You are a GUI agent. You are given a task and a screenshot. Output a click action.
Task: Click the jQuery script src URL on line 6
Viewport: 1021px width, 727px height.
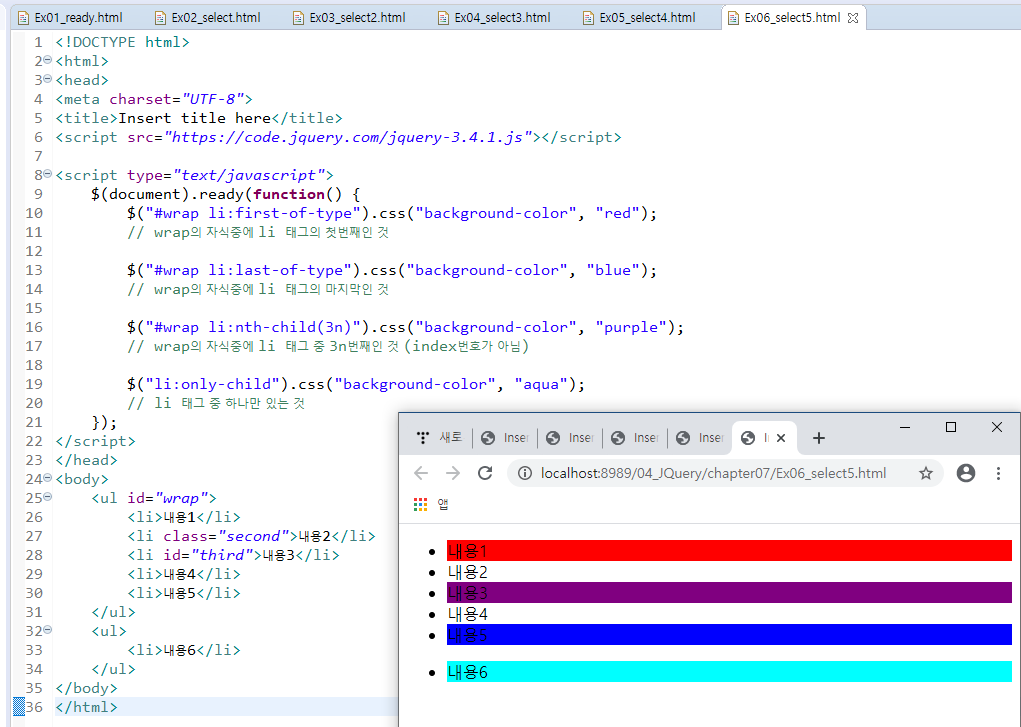click(x=348, y=137)
